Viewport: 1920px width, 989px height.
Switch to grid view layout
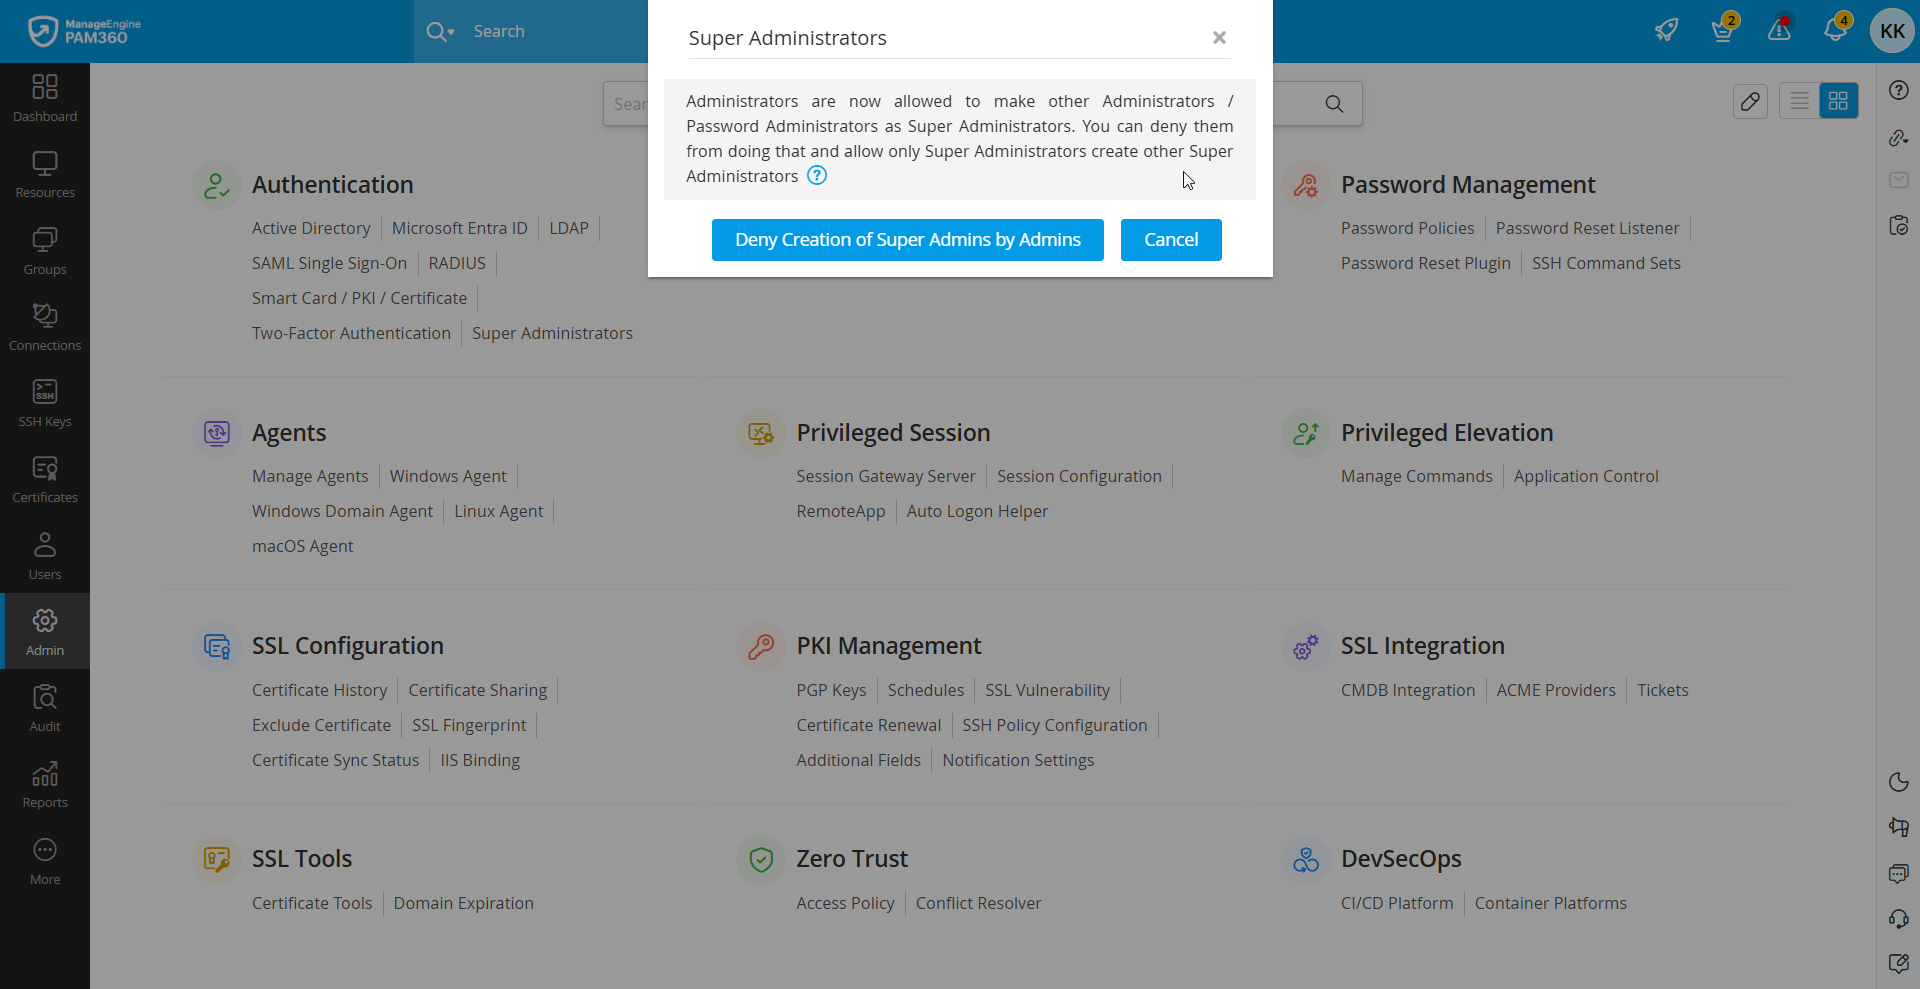point(1838,101)
